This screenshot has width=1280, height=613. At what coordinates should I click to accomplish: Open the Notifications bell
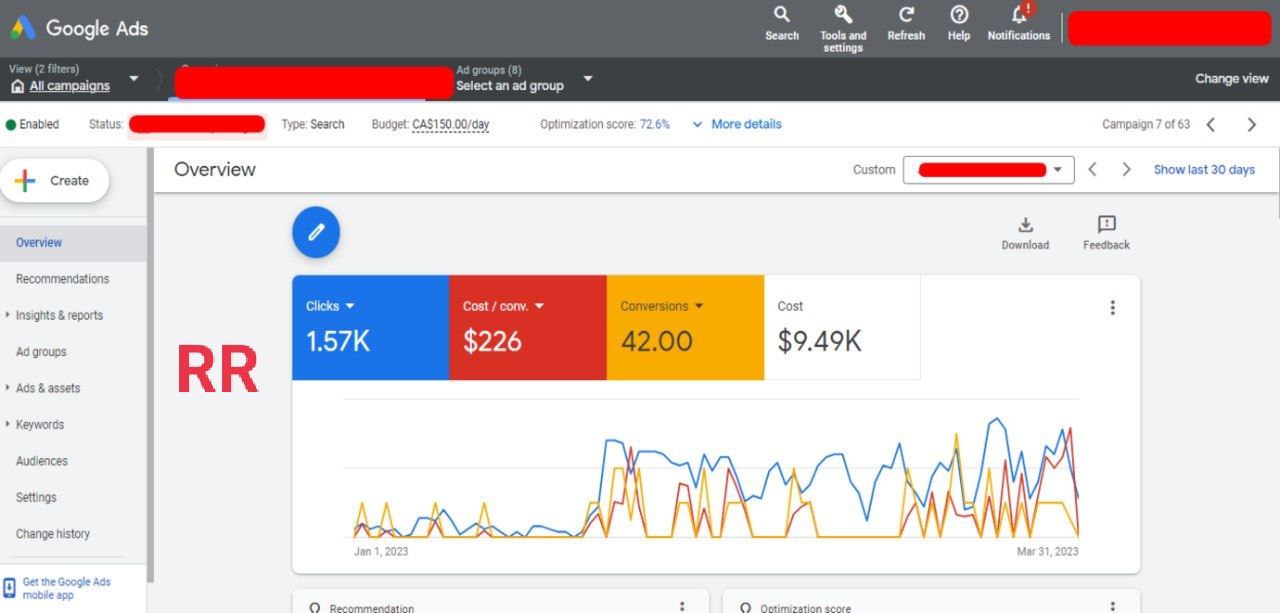click(1019, 15)
